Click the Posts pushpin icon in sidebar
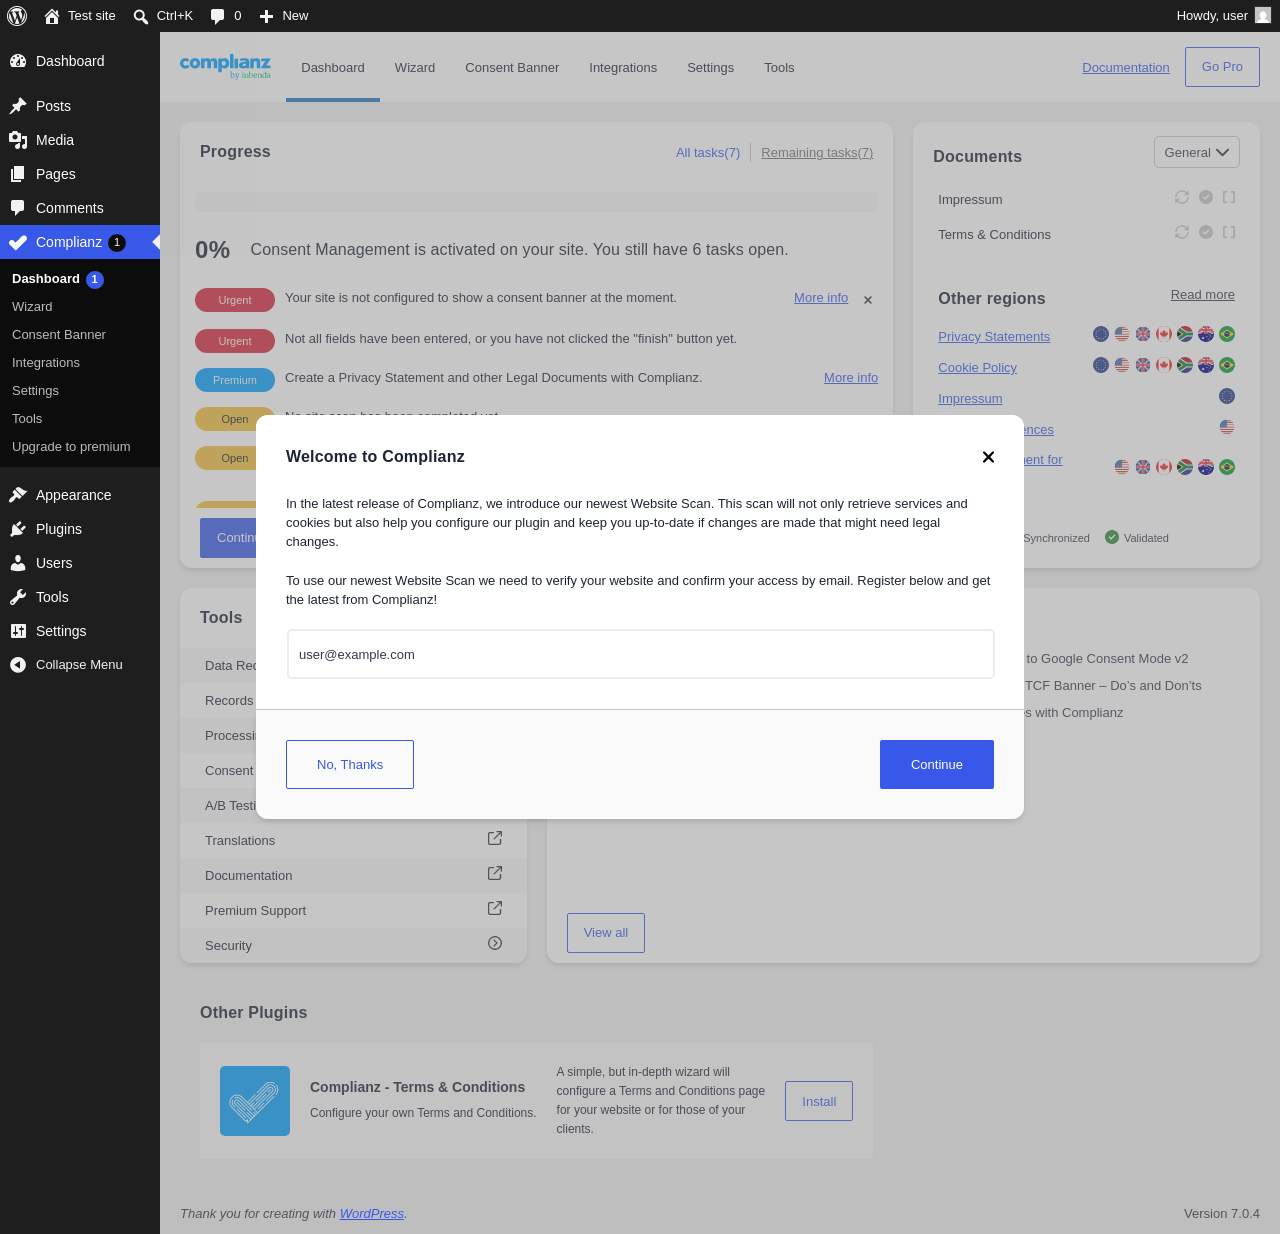The height and width of the screenshot is (1234, 1280). click(x=18, y=106)
